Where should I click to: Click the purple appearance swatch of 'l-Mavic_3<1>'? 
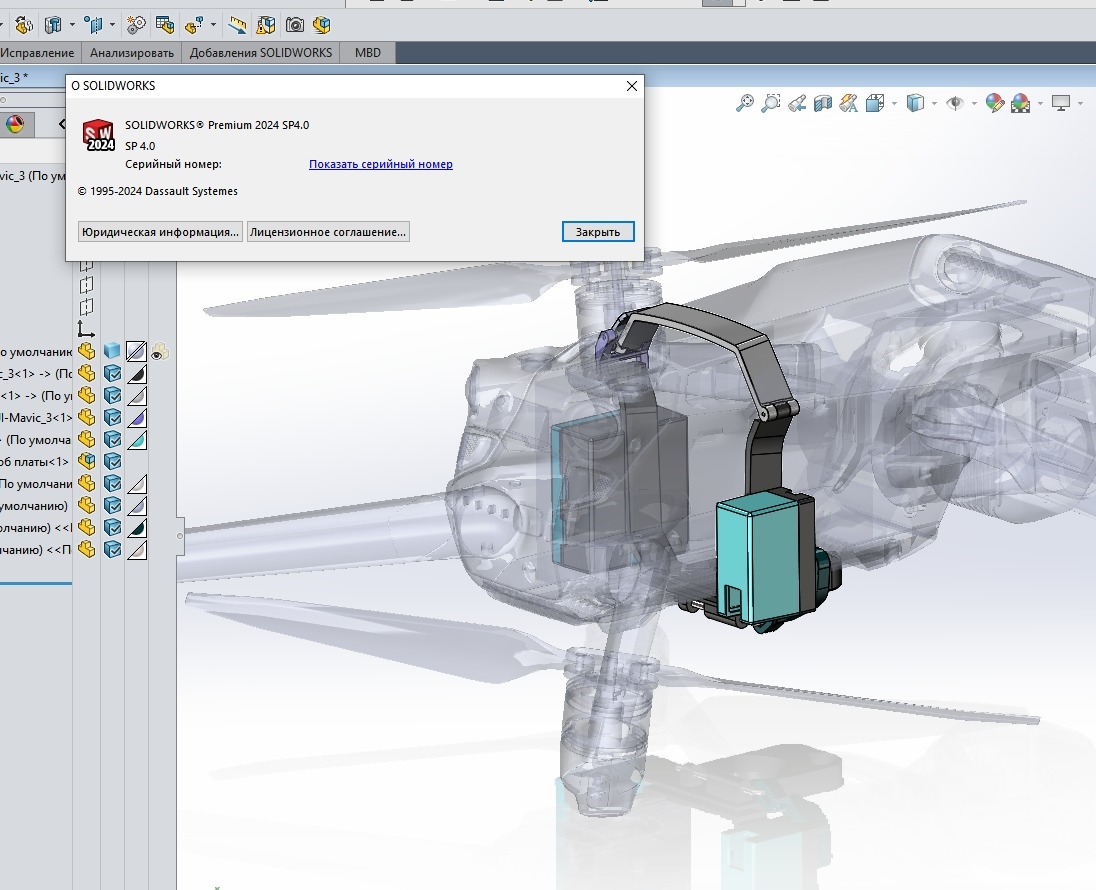click(x=136, y=417)
